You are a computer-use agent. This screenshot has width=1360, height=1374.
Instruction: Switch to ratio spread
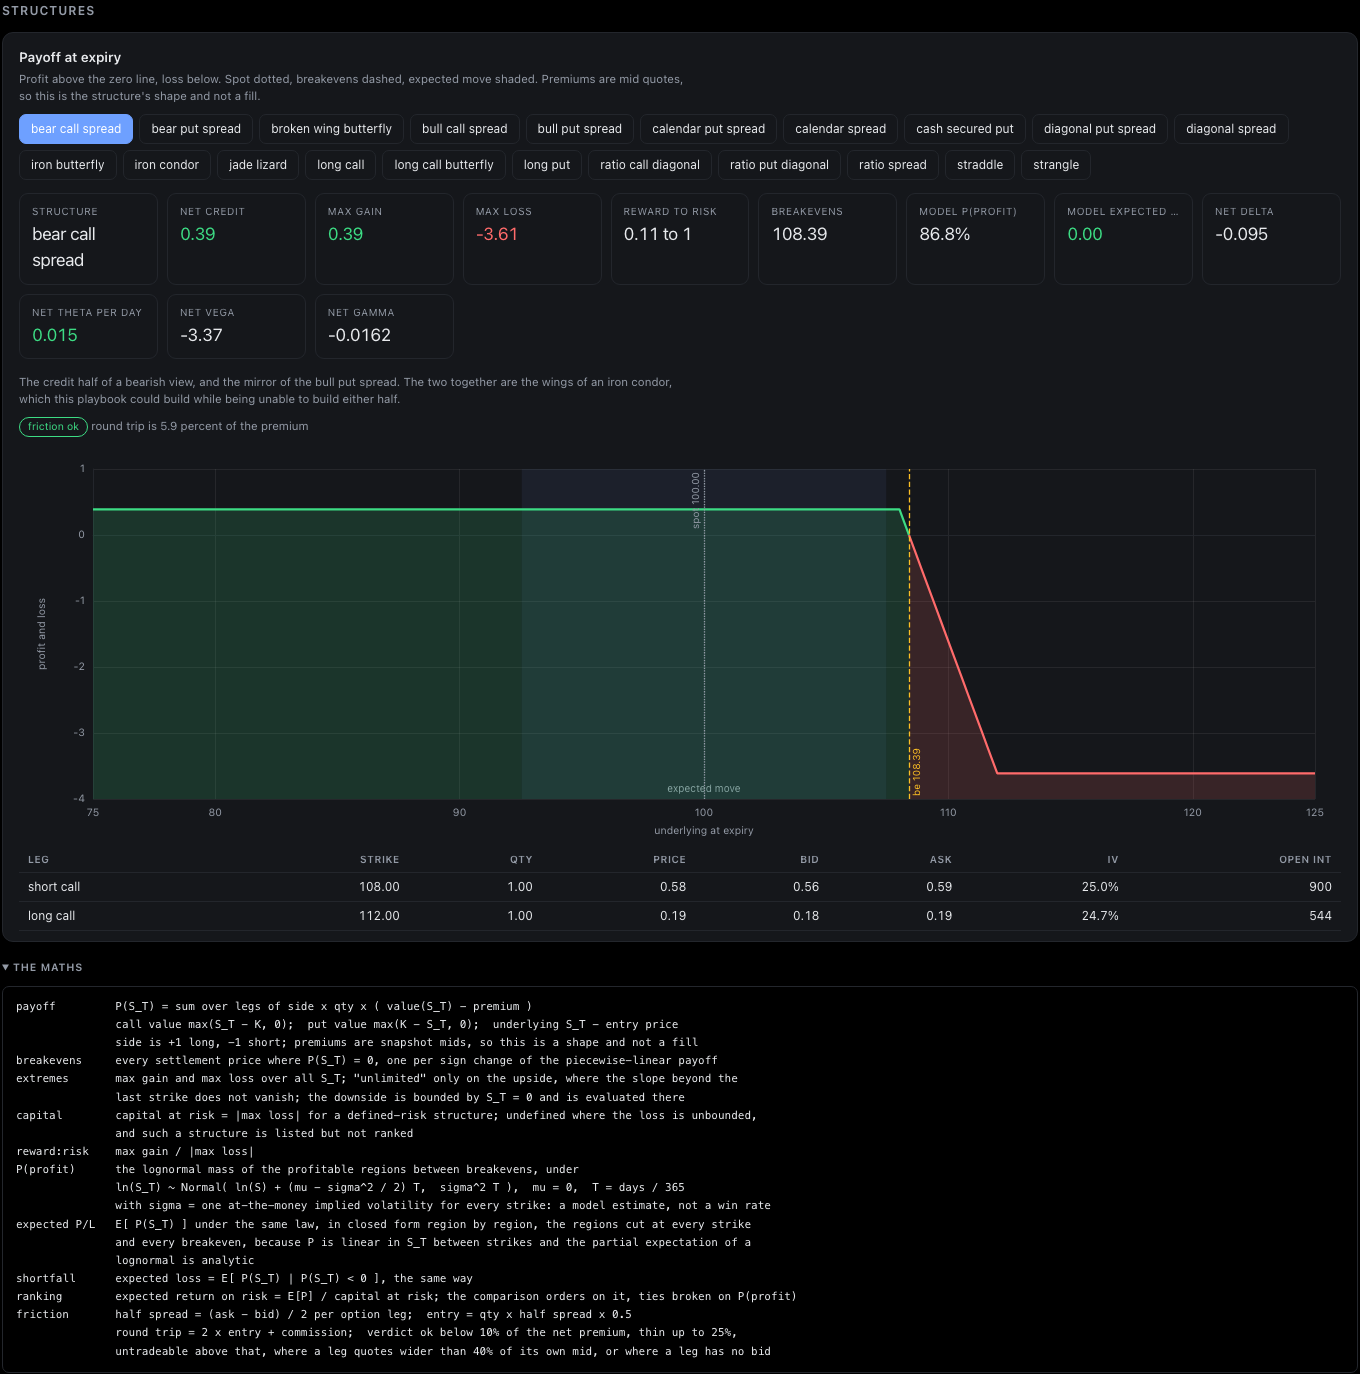coord(892,165)
